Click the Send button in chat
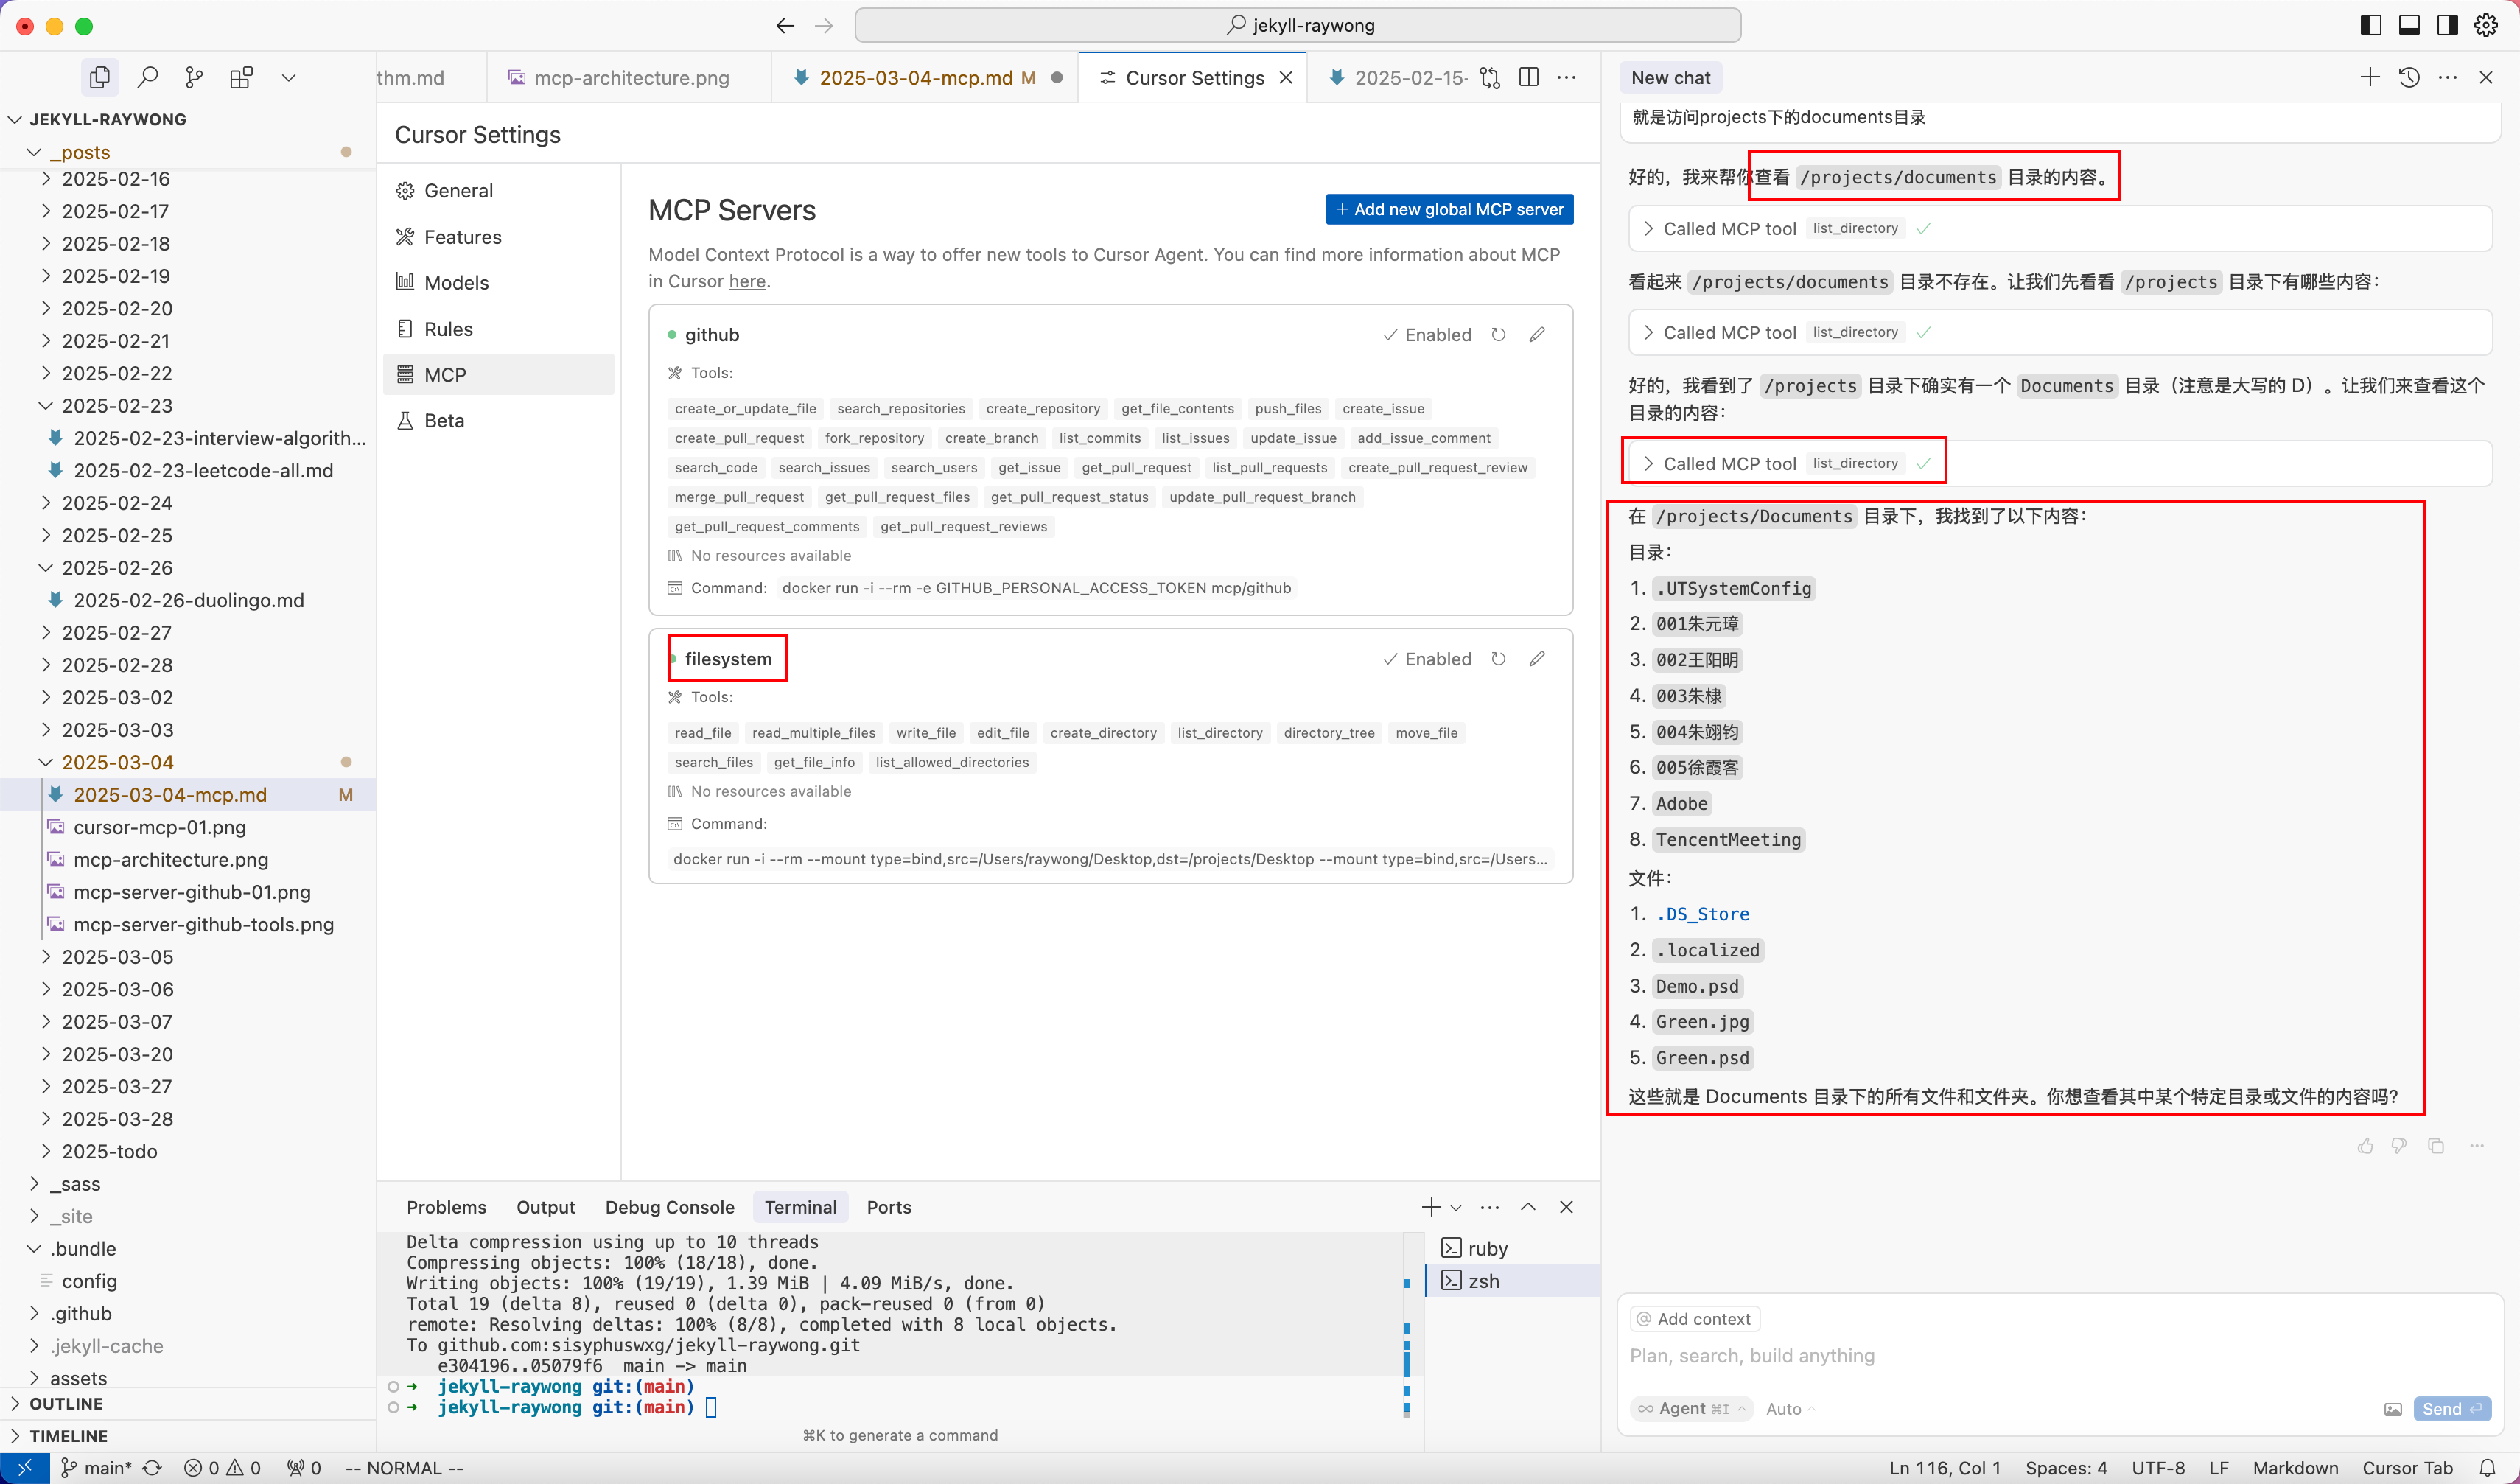Image resolution: width=2520 pixels, height=1484 pixels. (2451, 1408)
